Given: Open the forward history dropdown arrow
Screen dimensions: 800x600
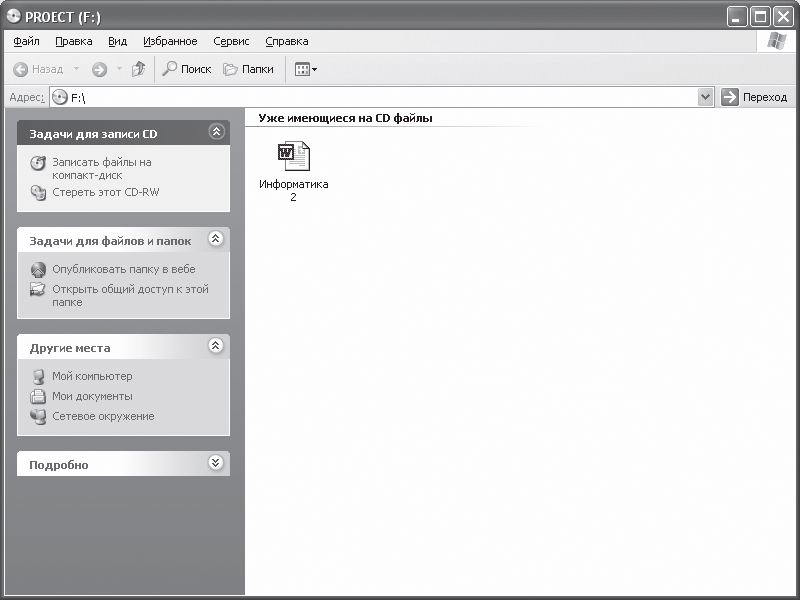Looking at the screenshot, I should pos(119,69).
